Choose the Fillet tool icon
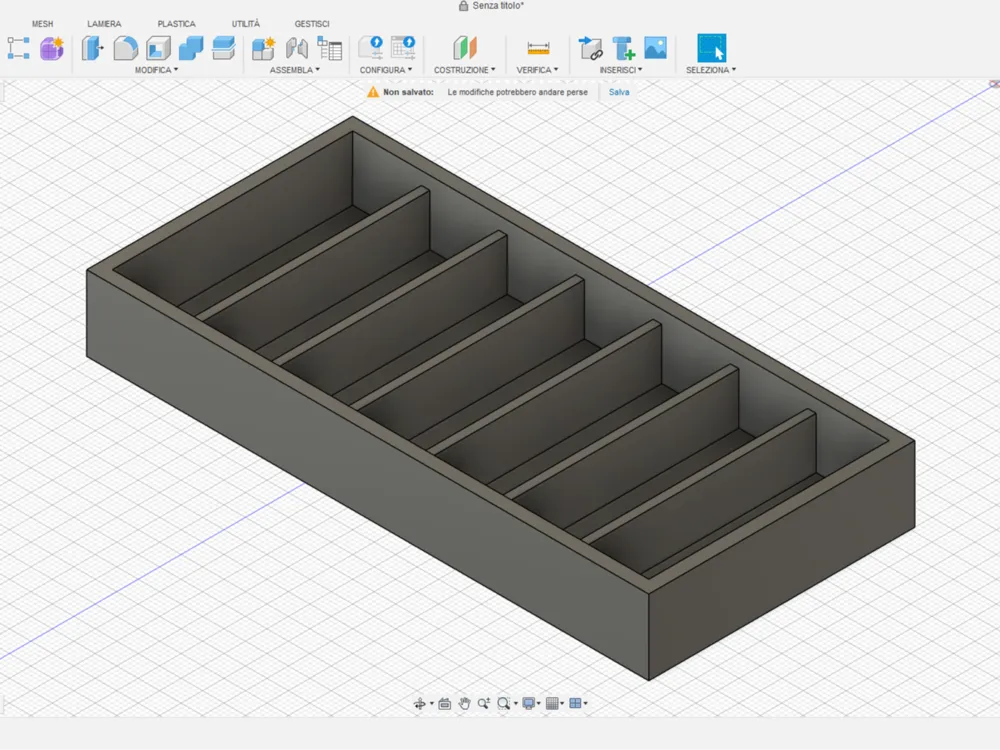 [x=126, y=48]
